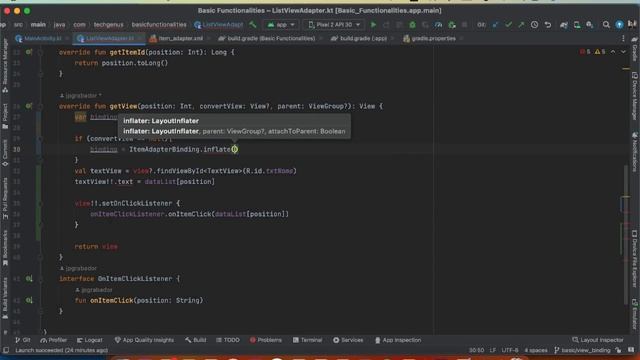Click the Git push arrow icon
The height and width of the screenshot is (360, 640).
[x=521, y=25]
